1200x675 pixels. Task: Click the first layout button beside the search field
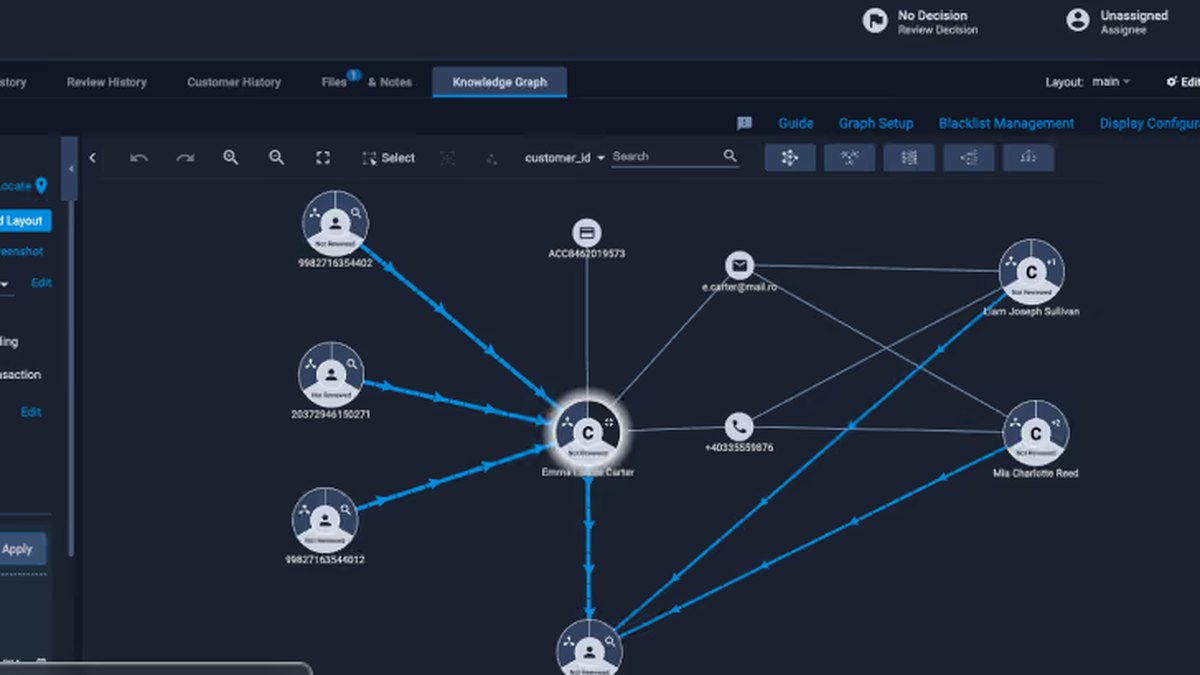pos(790,158)
